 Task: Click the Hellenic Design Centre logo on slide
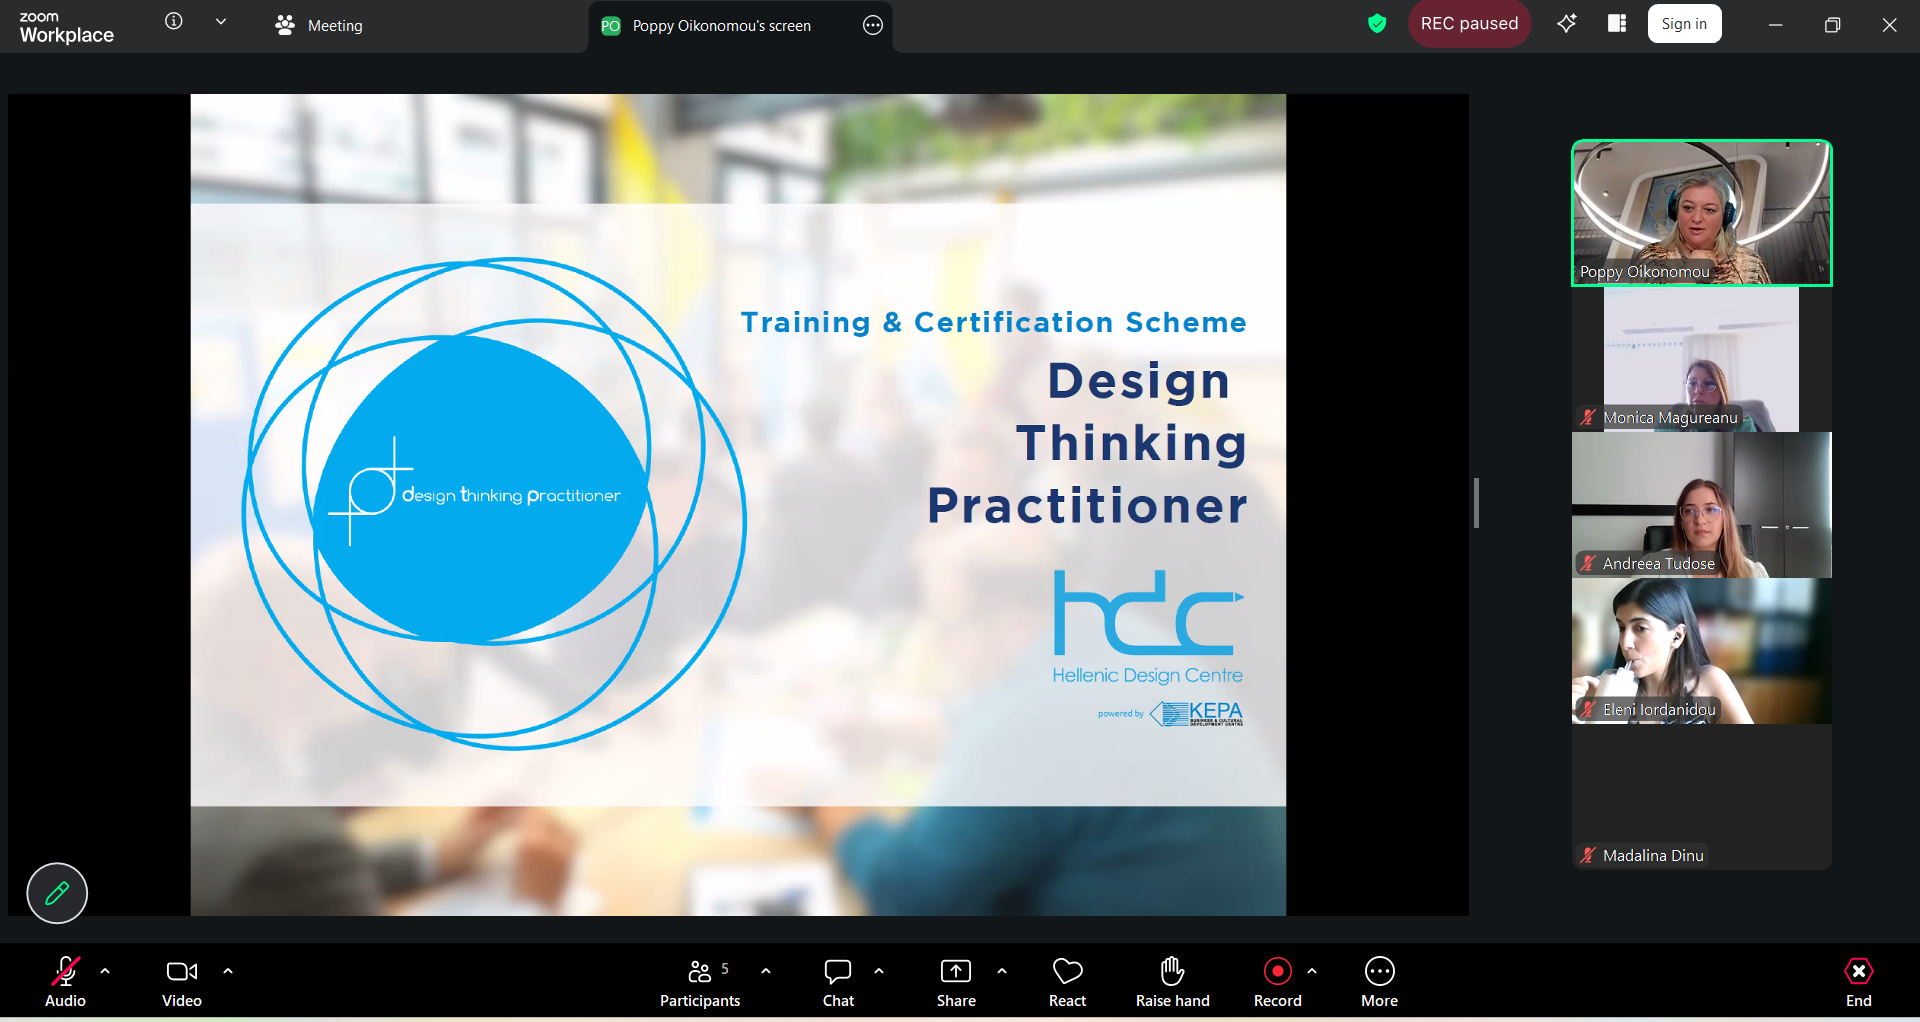point(1148,628)
